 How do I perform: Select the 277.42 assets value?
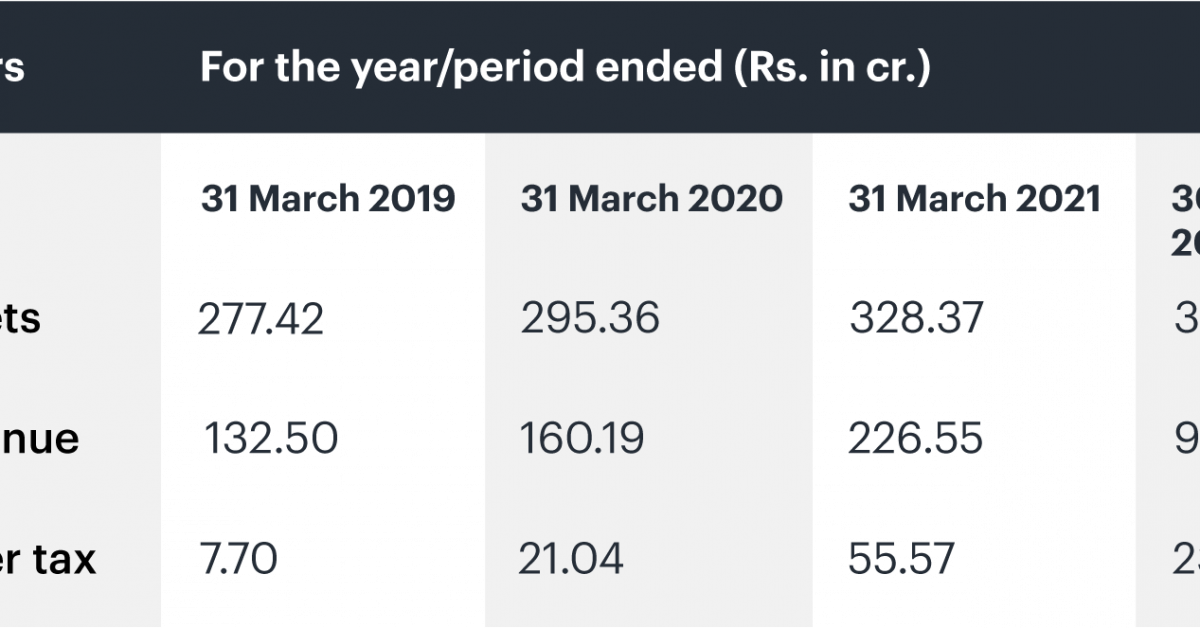(x=261, y=319)
